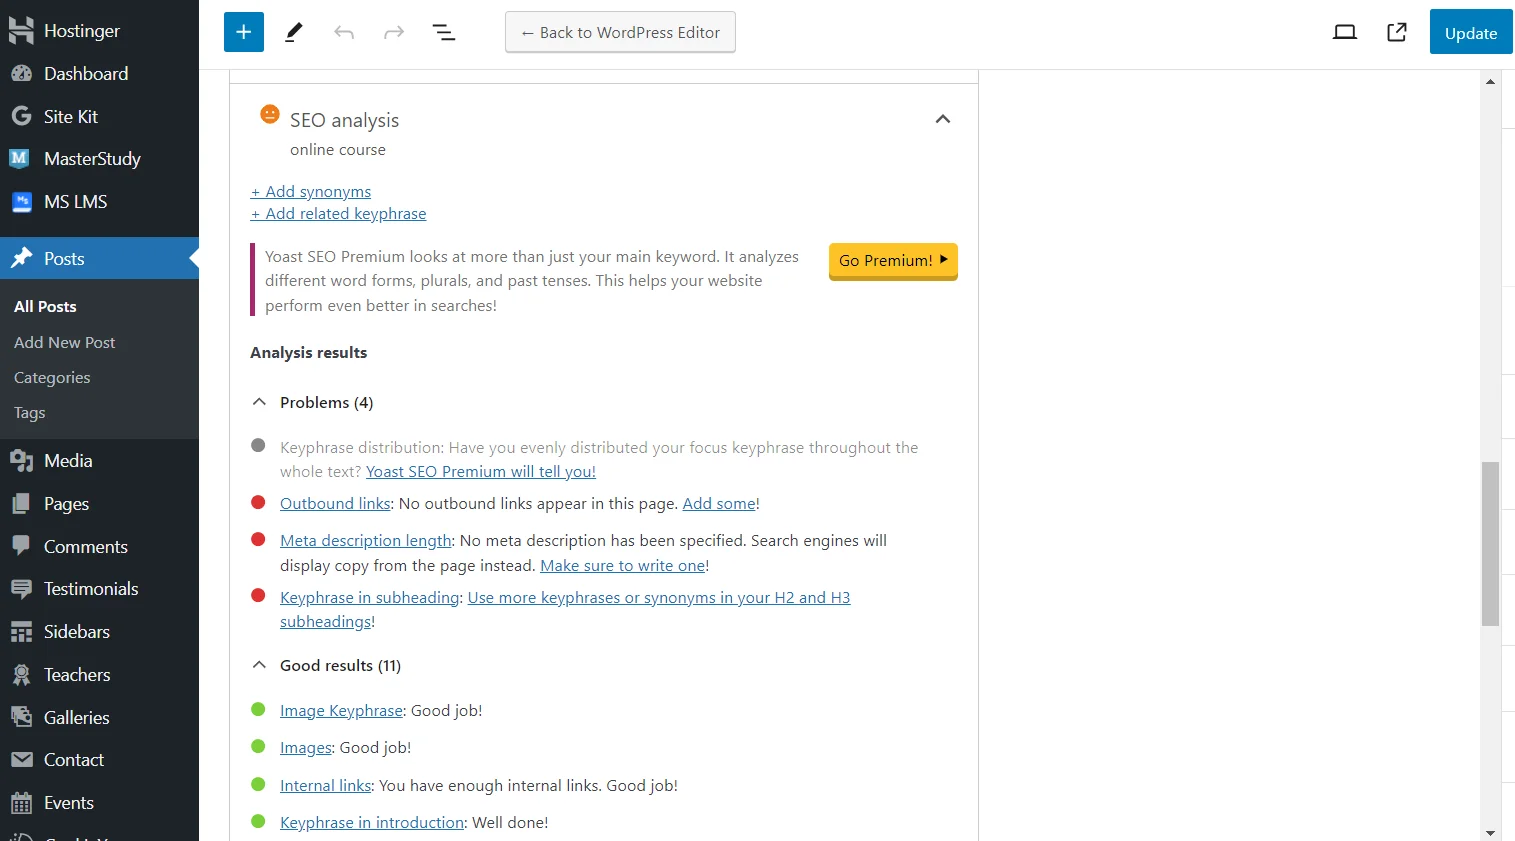Click the Teachers icon in sidebar

(21, 675)
